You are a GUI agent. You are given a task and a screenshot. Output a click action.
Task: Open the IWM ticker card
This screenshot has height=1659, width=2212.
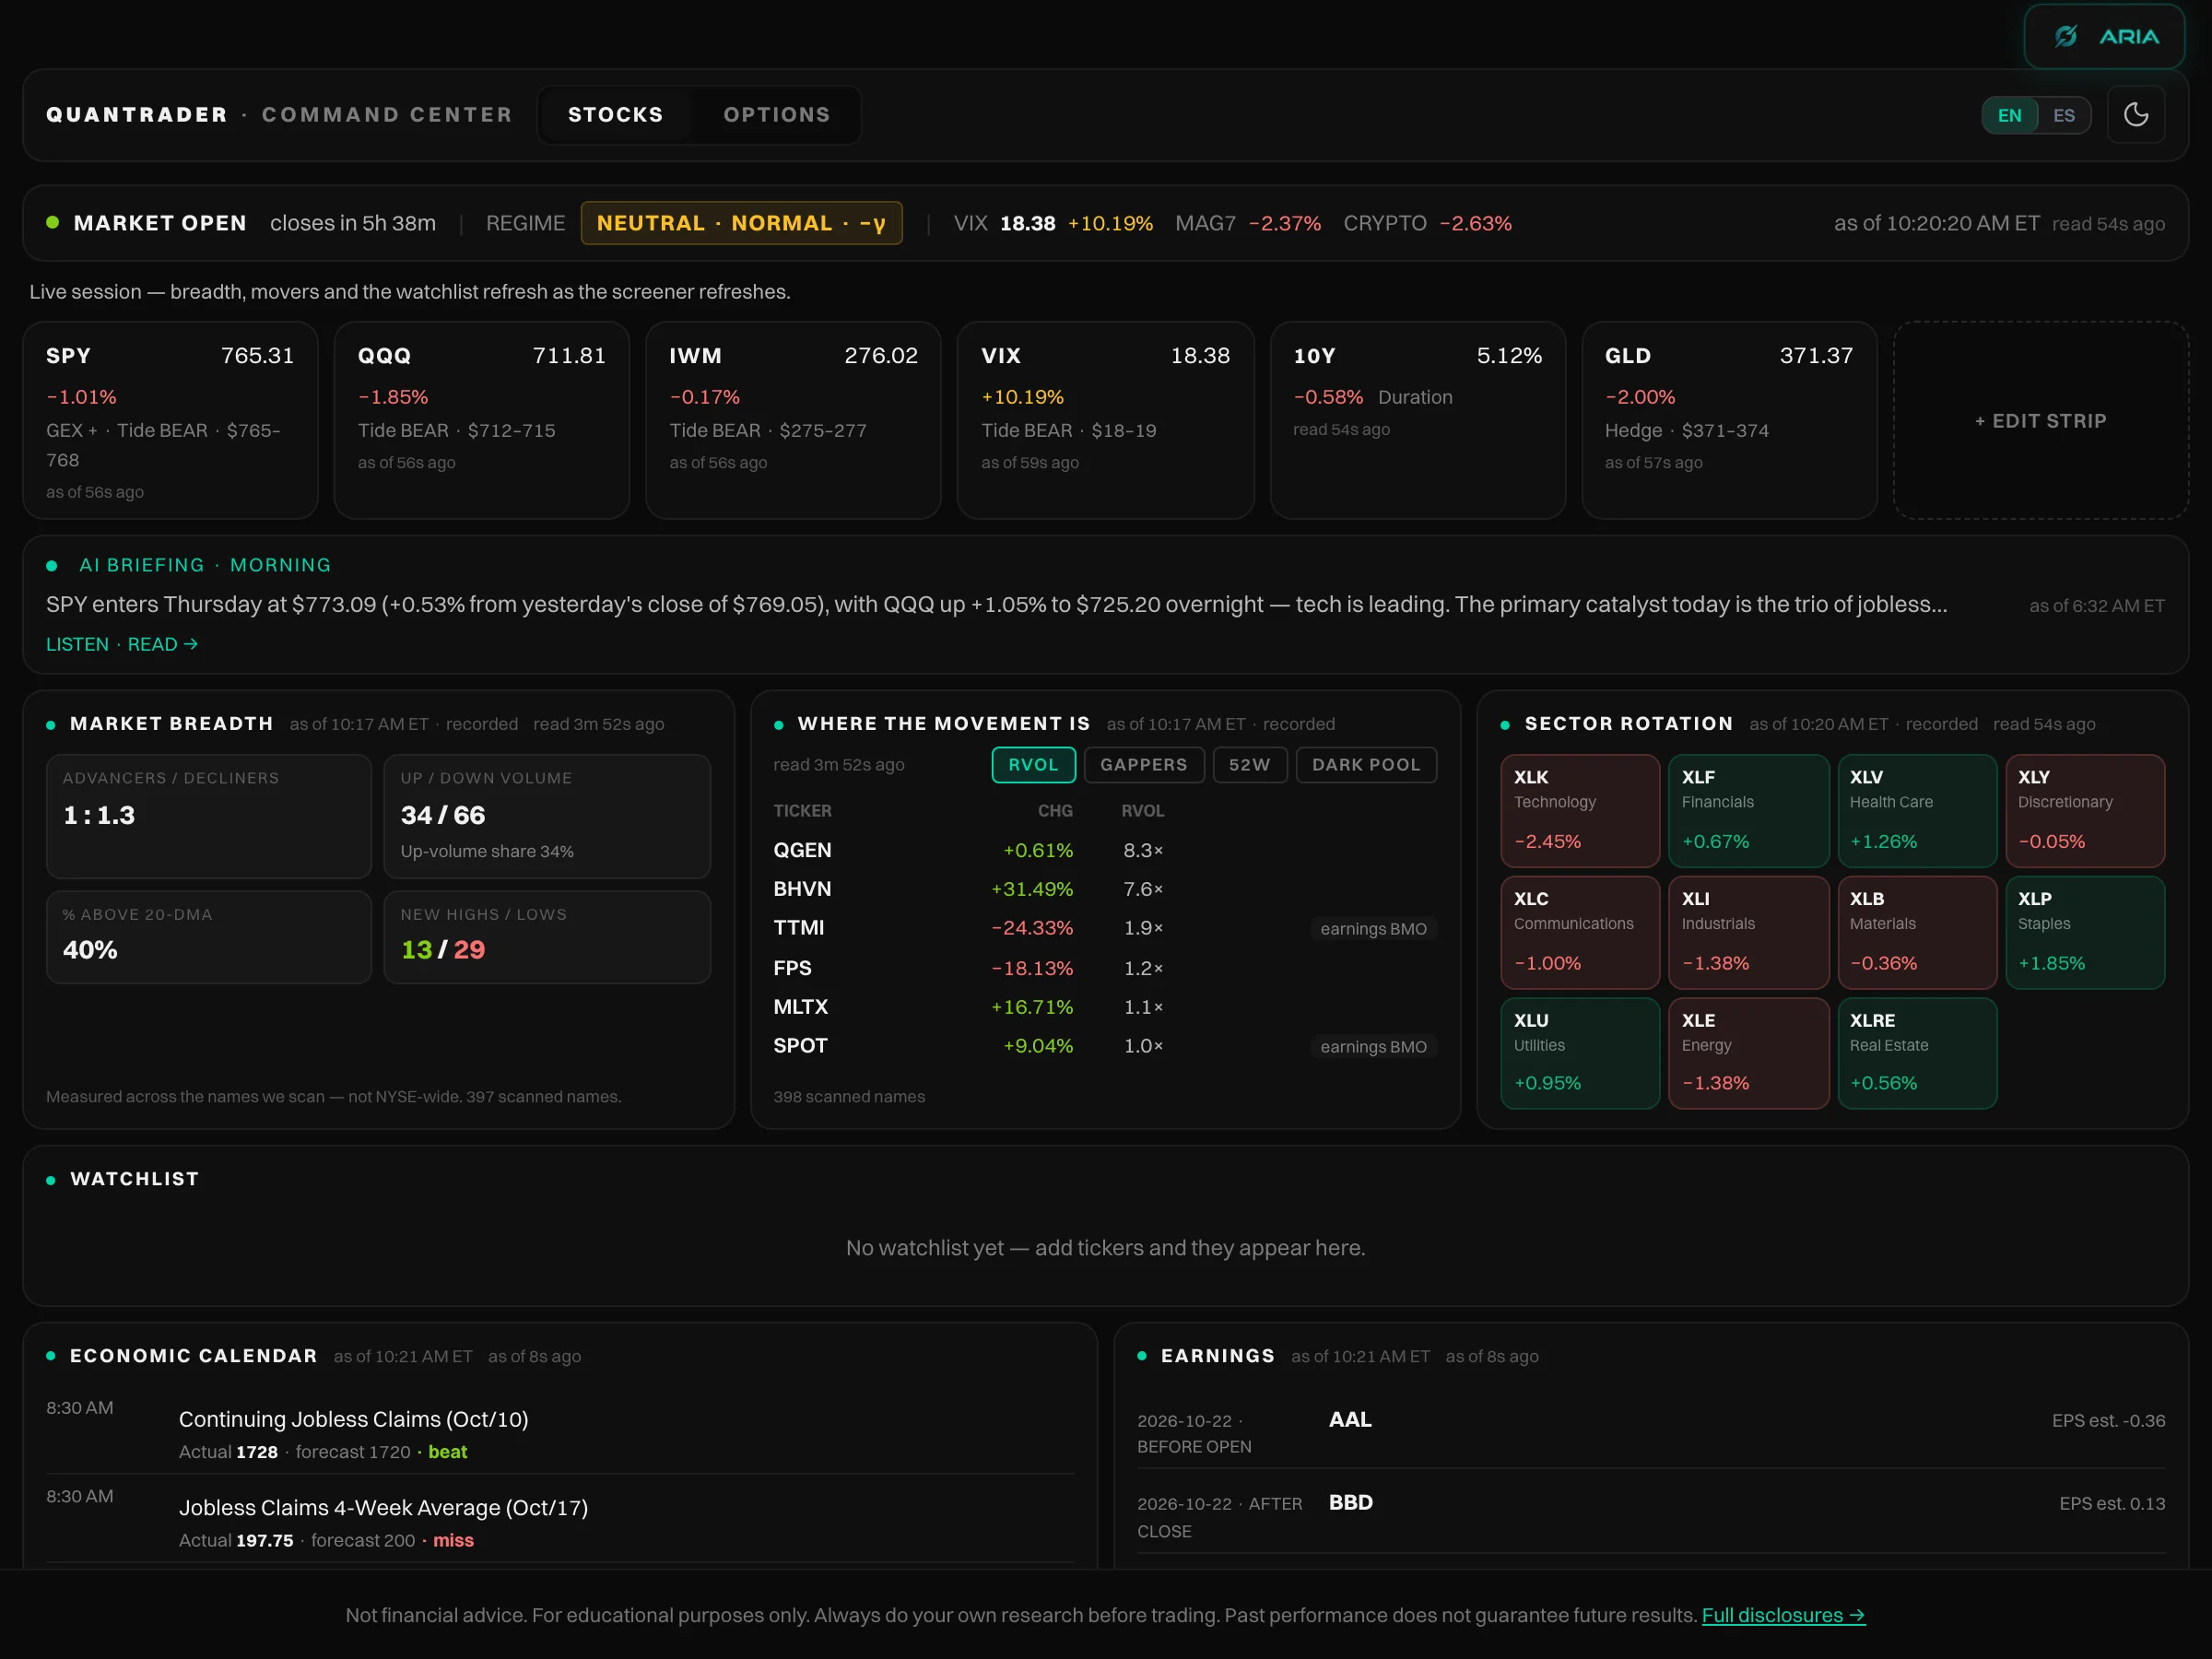[x=793, y=421]
